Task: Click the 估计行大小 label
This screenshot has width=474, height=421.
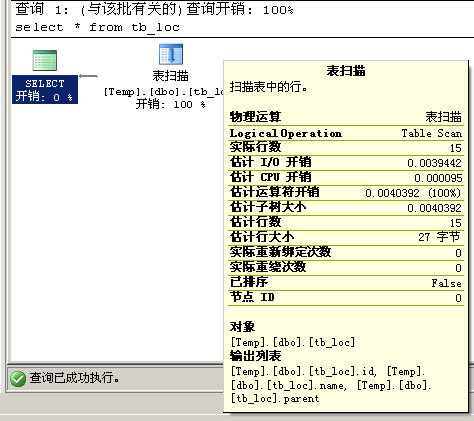Action: pyautogui.click(x=262, y=237)
